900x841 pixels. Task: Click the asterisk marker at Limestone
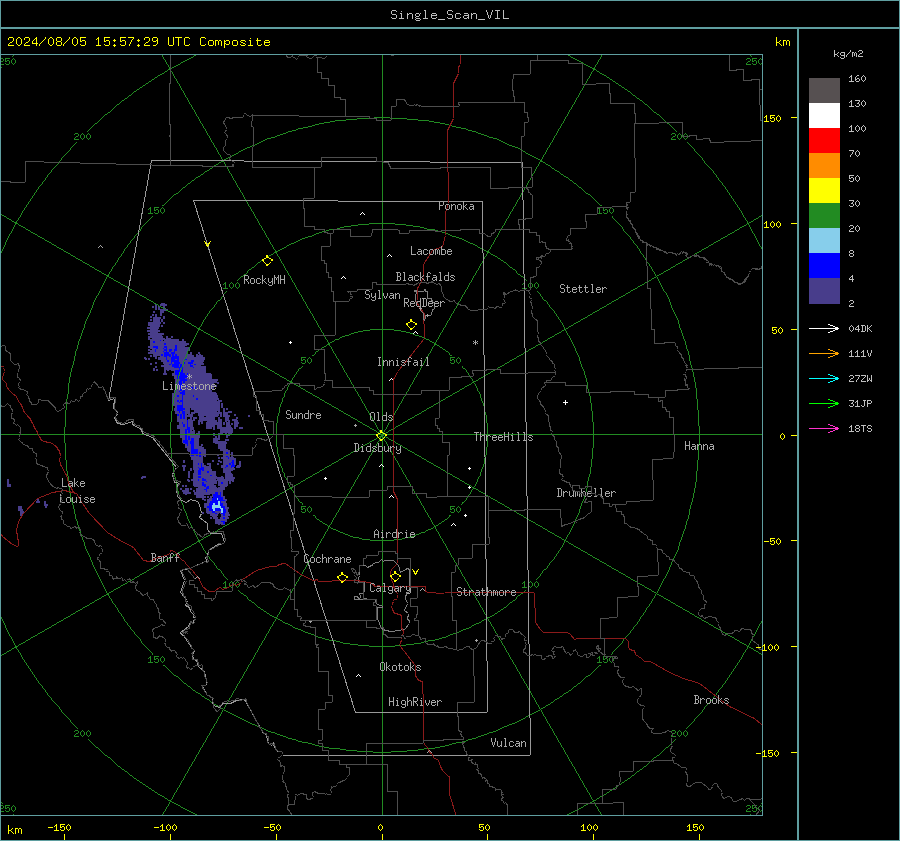[x=189, y=377]
